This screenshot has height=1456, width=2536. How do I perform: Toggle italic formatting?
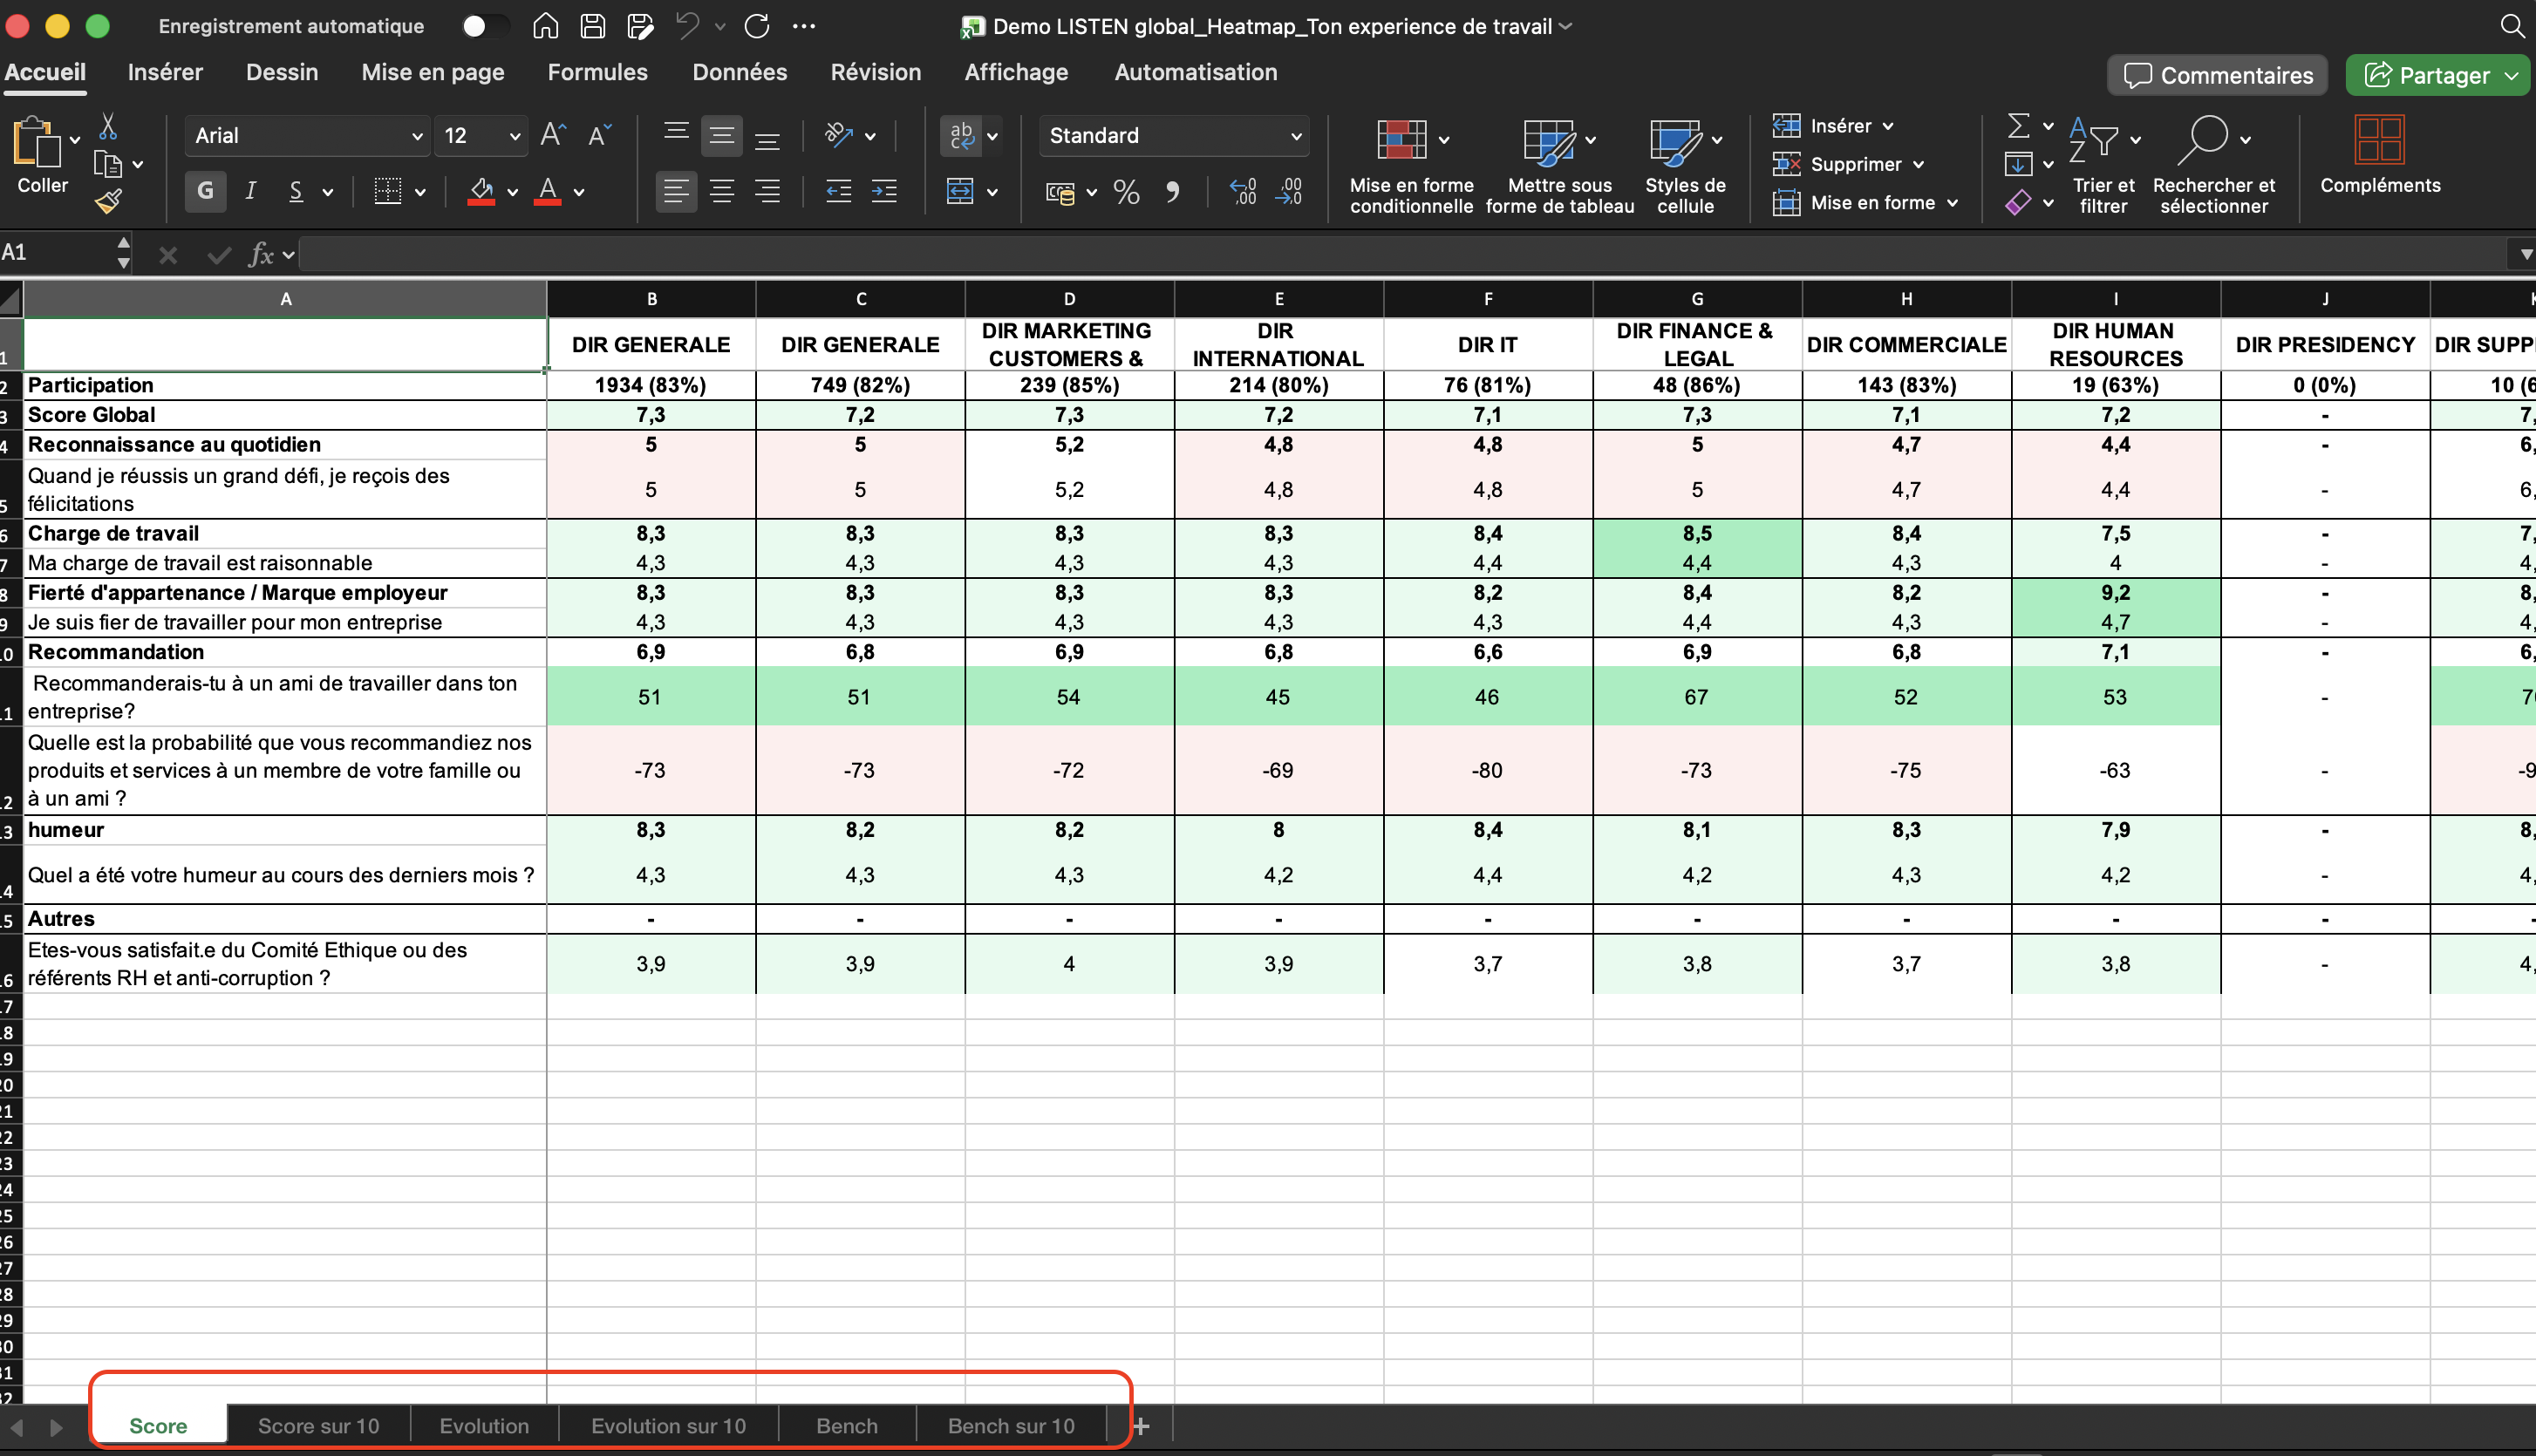point(251,191)
